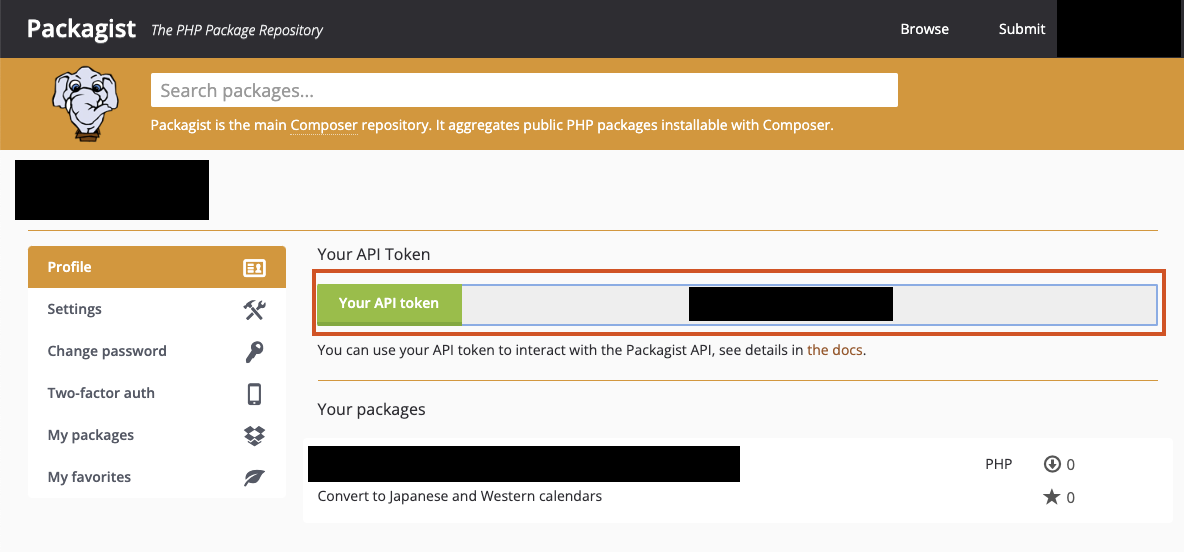Viewport: 1184px width, 552px height.
Task: Click the green Your API token button
Action: (389, 304)
